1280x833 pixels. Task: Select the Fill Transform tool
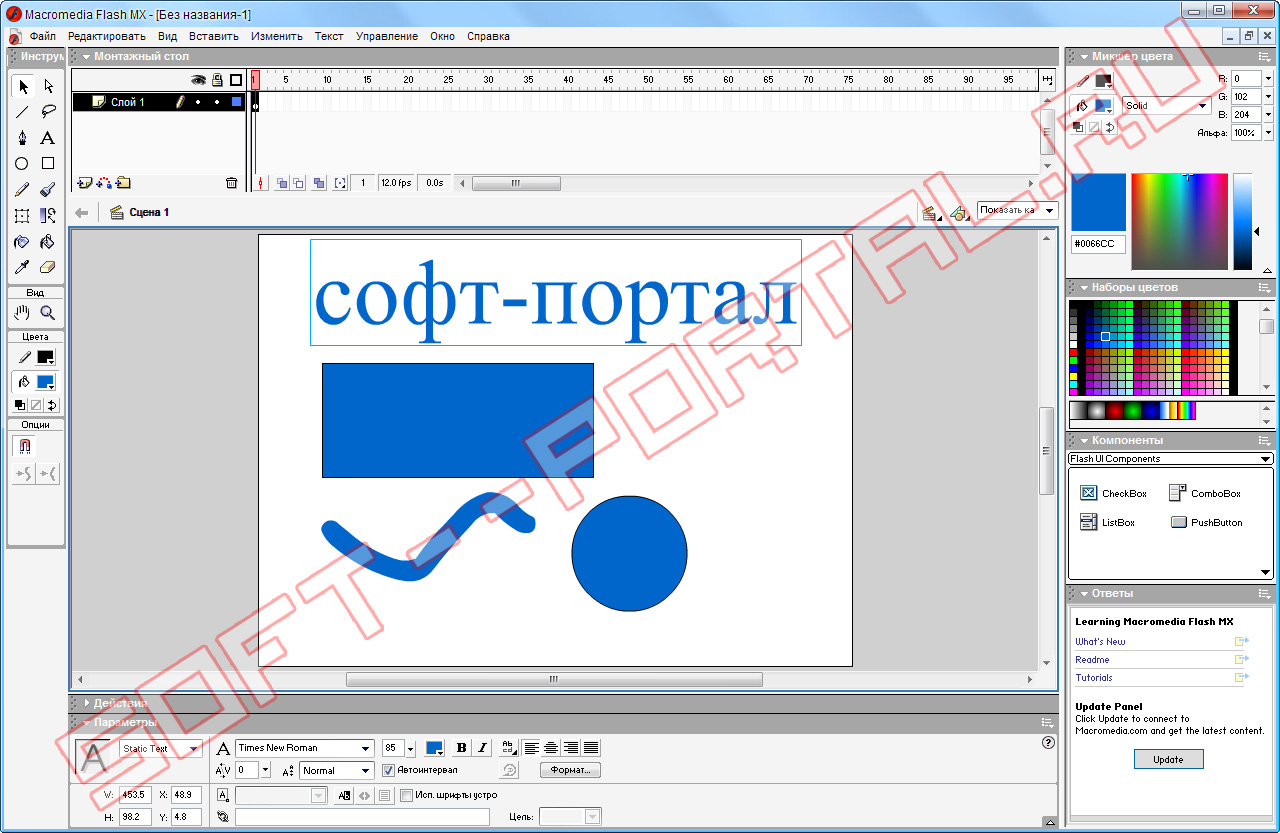coord(48,215)
